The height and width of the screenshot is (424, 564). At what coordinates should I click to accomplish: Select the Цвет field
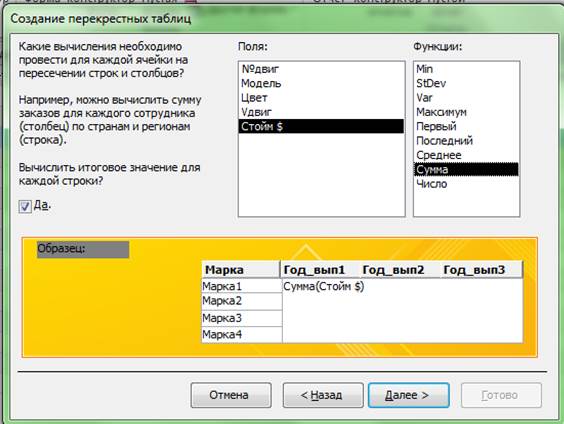coord(321,98)
